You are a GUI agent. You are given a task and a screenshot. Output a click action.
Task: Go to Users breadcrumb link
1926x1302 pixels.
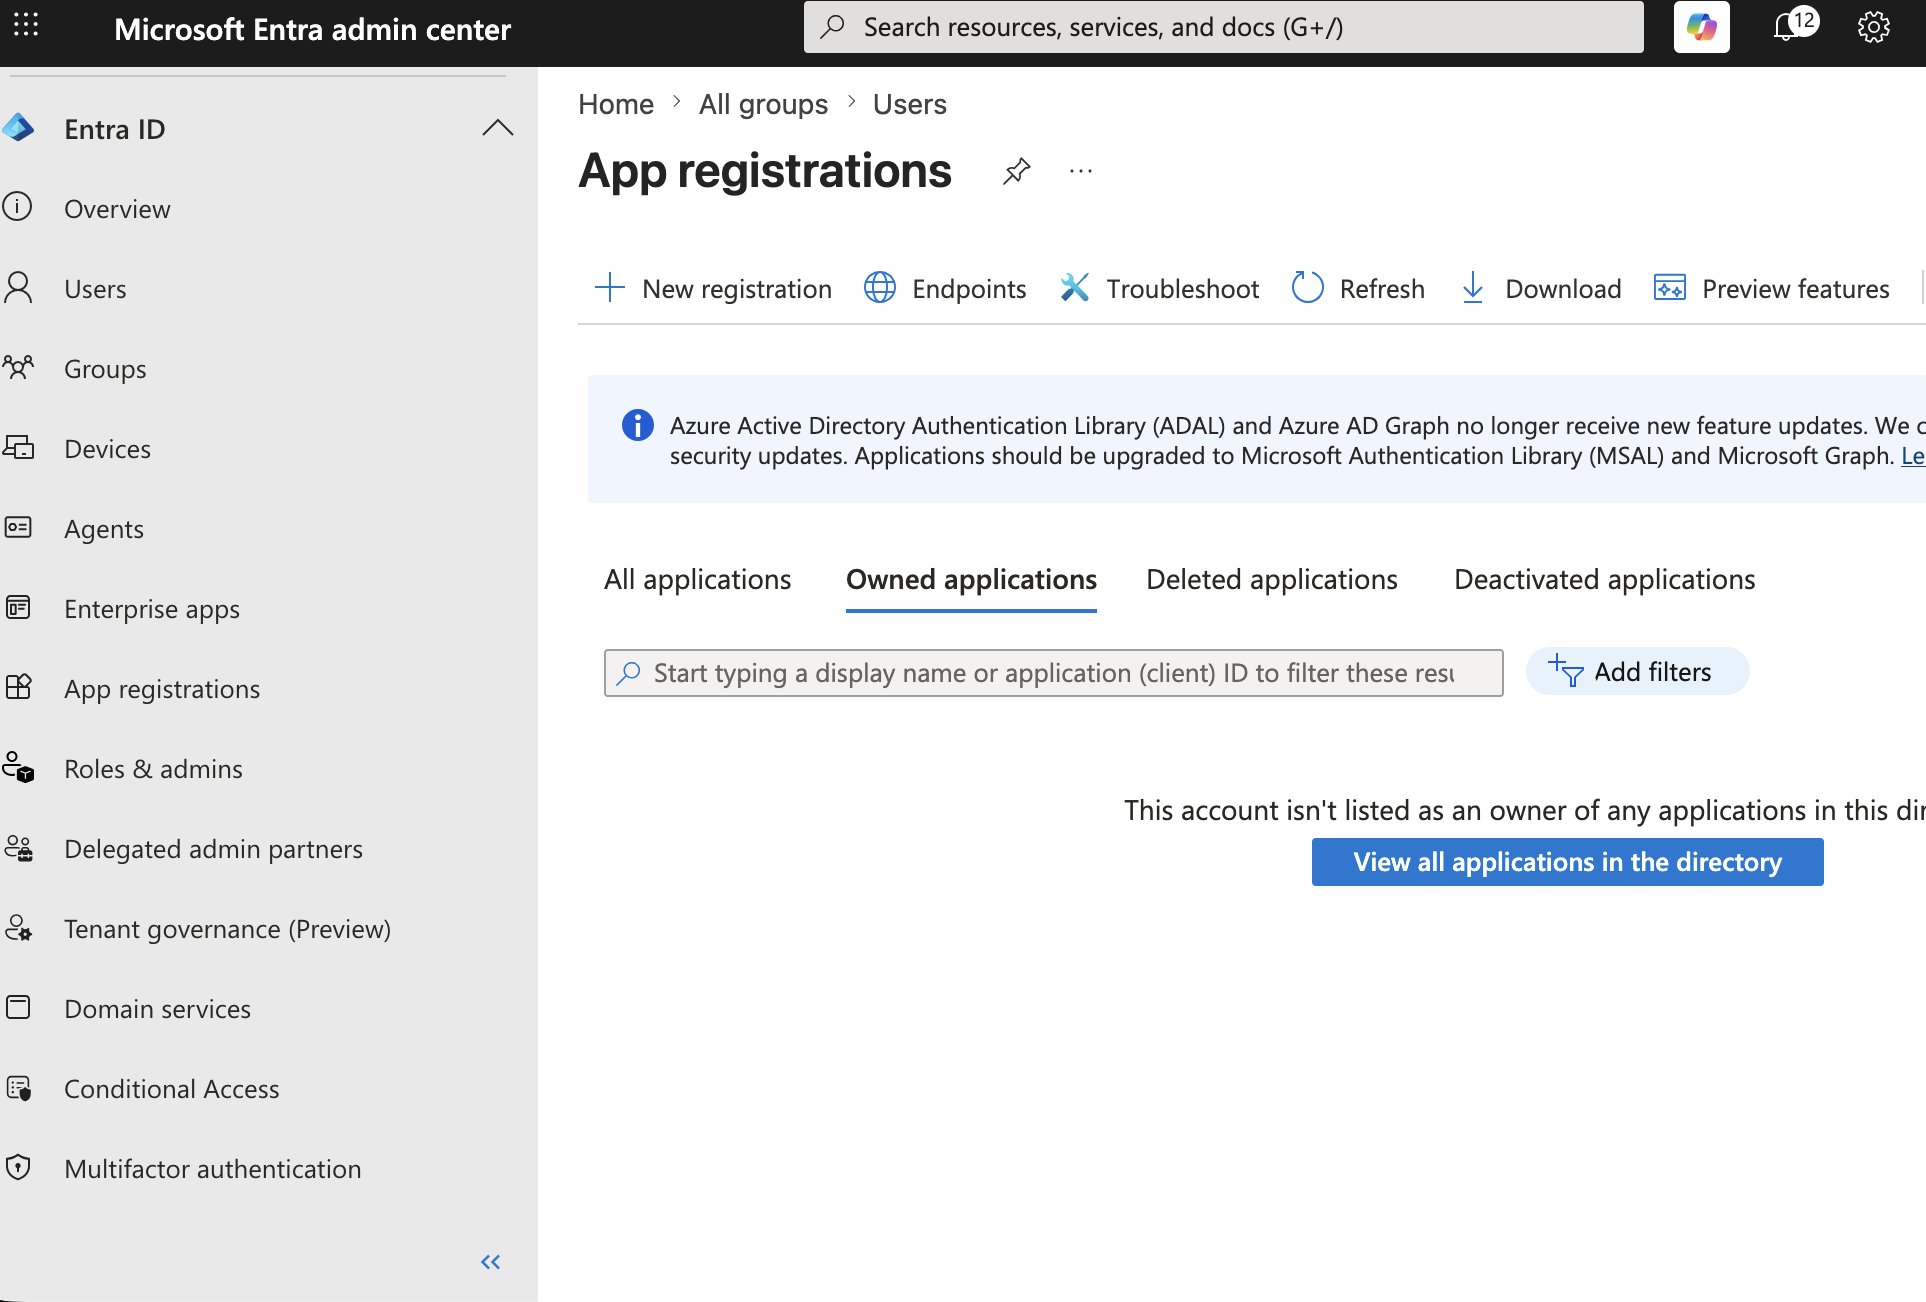tap(909, 105)
